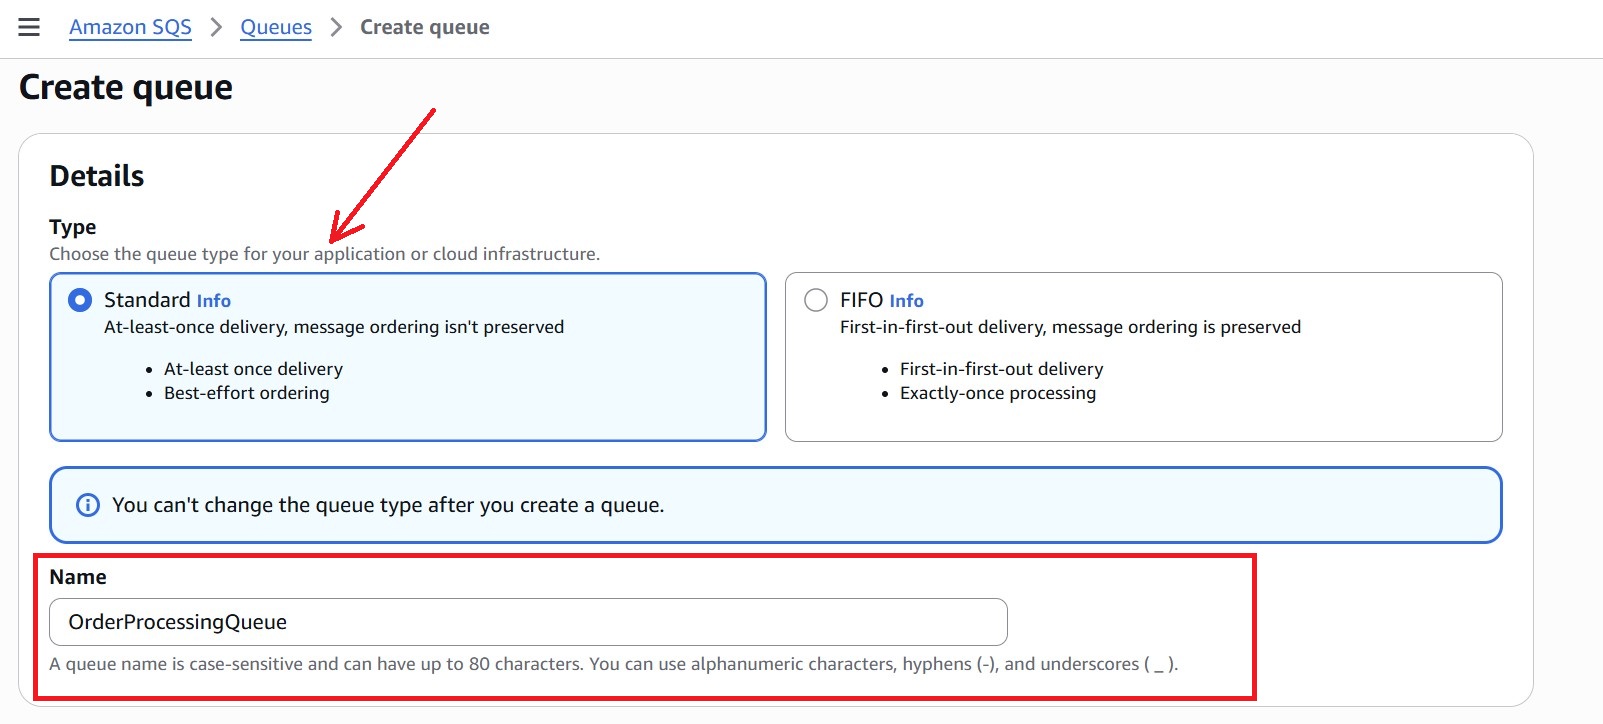
Task: Click the Exactly-once processing bullet text
Action: point(997,393)
